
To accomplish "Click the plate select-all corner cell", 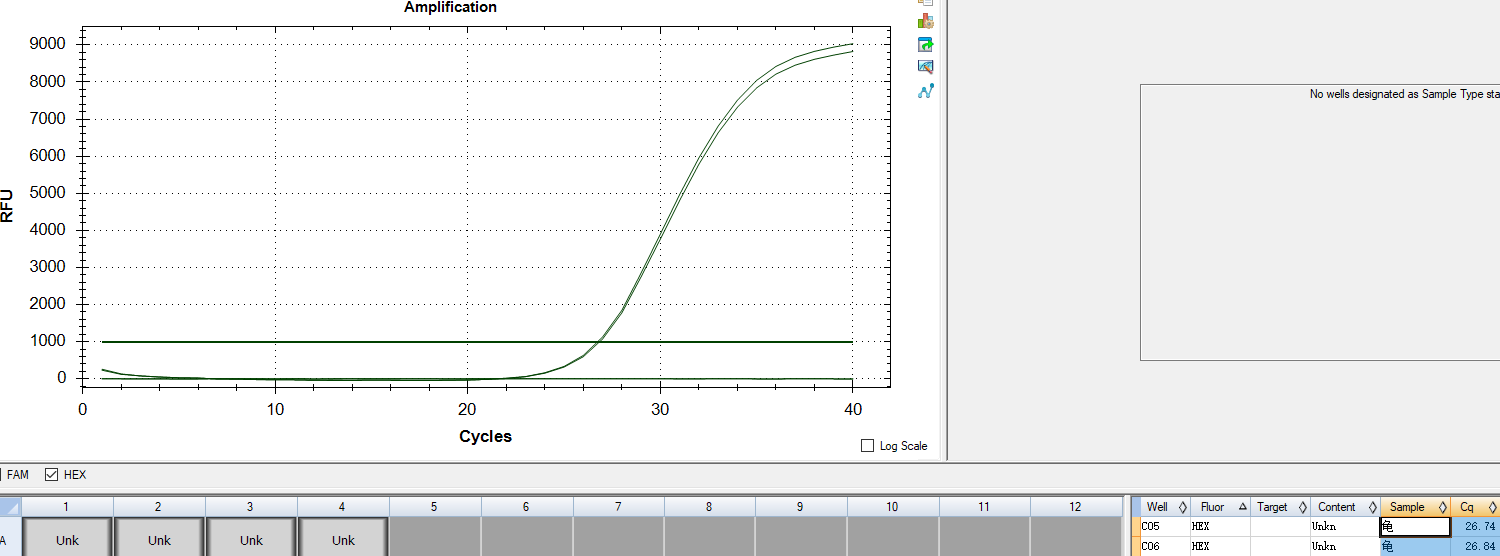I will [x=10, y=507].
